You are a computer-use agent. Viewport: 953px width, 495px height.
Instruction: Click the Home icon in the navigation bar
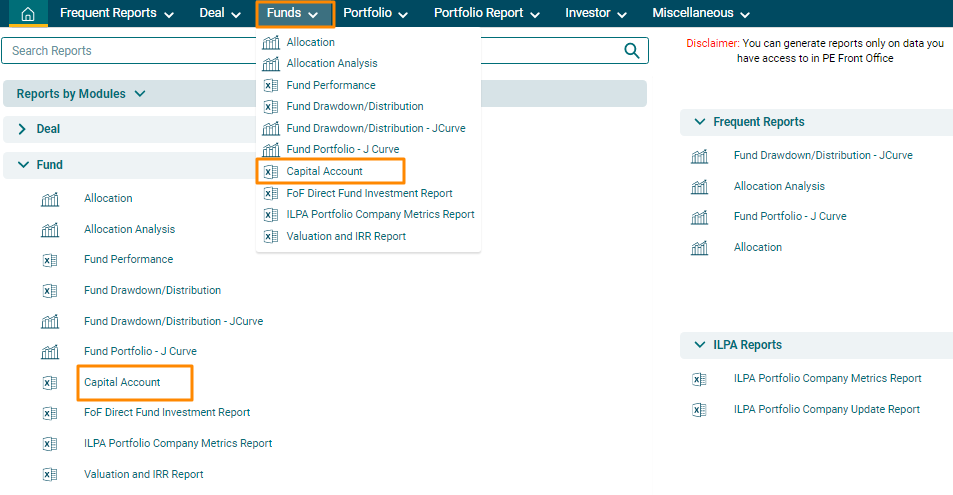pos(28,14)
